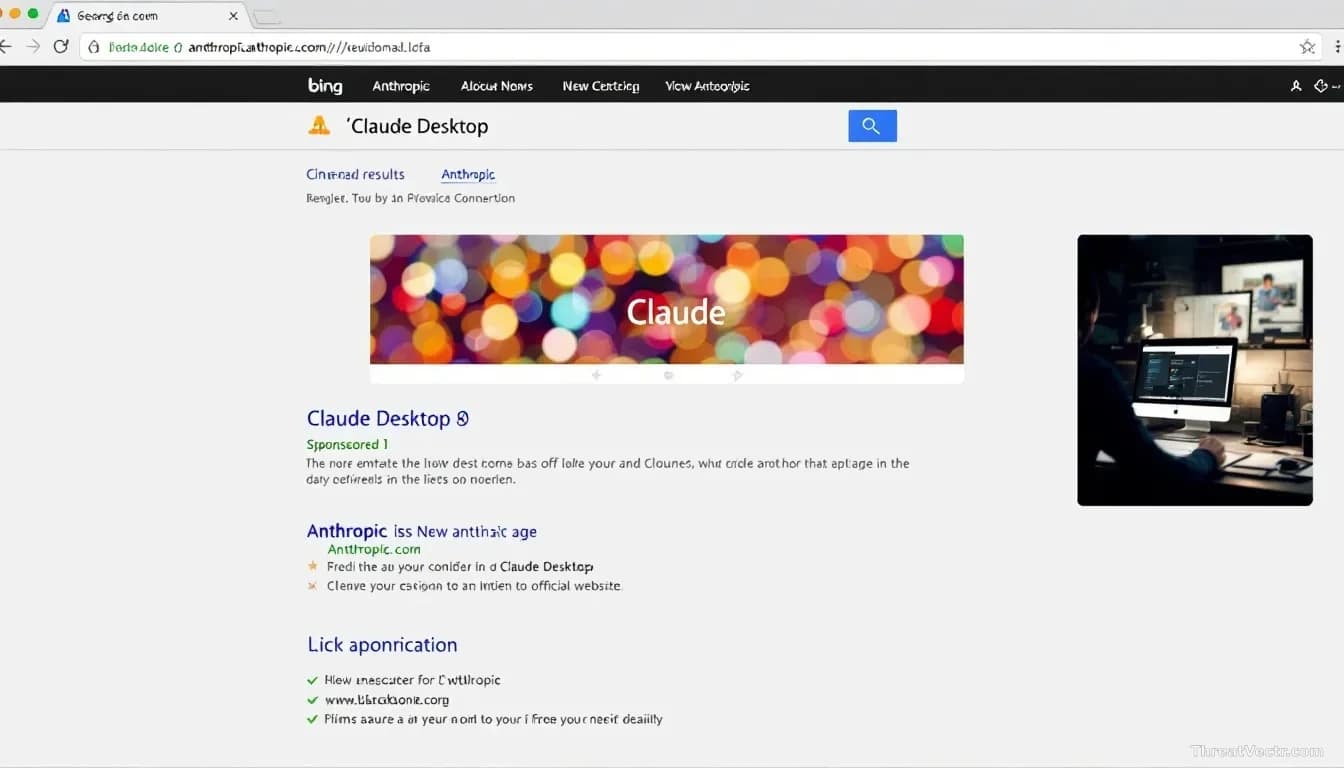Click the colorful Claude banner image
The width and height of the screenshot is (1344, 768).
pos(667,299)
